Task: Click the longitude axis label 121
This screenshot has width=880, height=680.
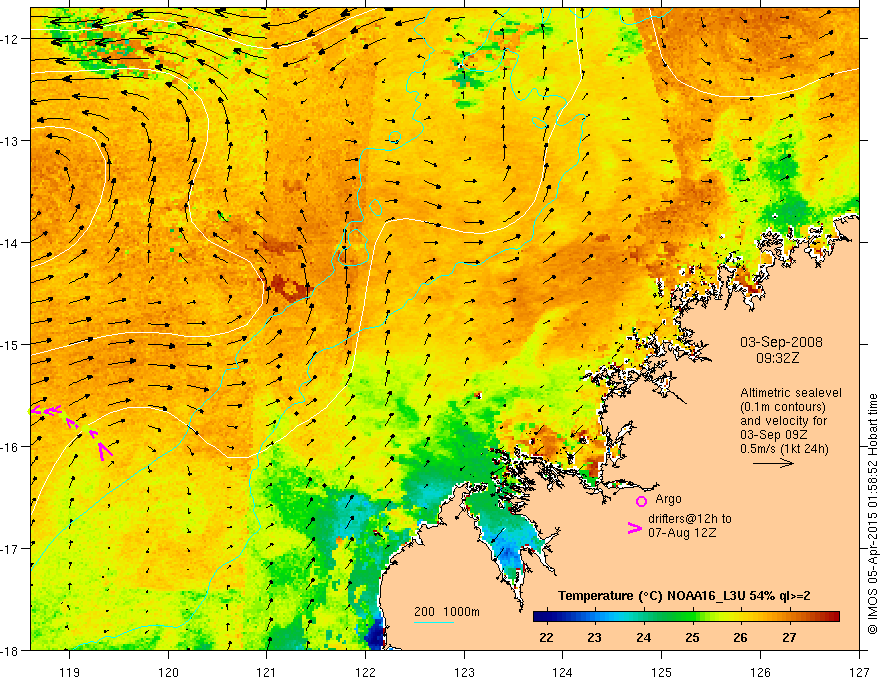Action: 267,673
